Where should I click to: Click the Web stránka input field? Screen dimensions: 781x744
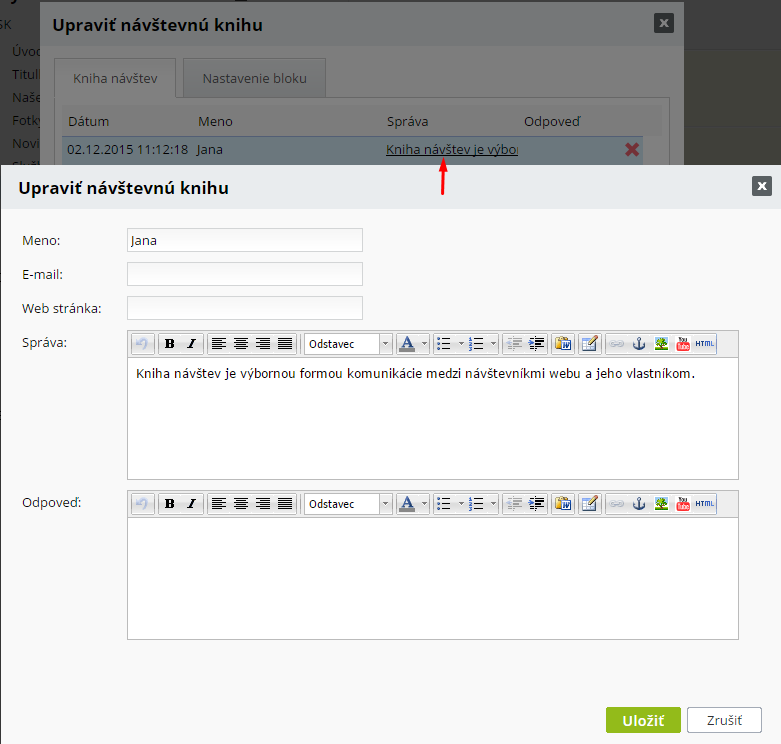click(x=245, y=308)
